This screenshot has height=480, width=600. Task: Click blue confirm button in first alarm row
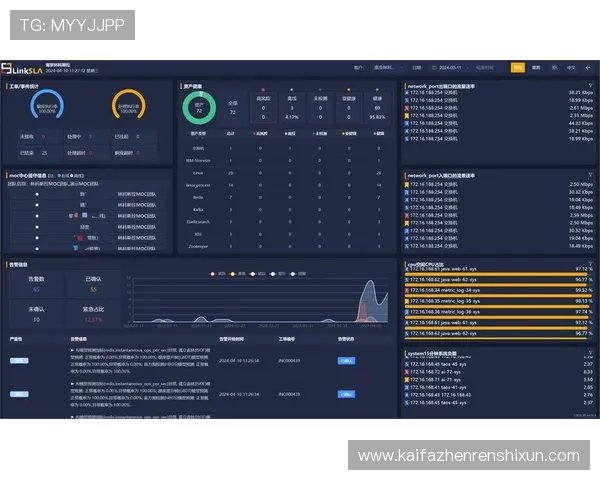pyautogui.click(x=347, y=359)
